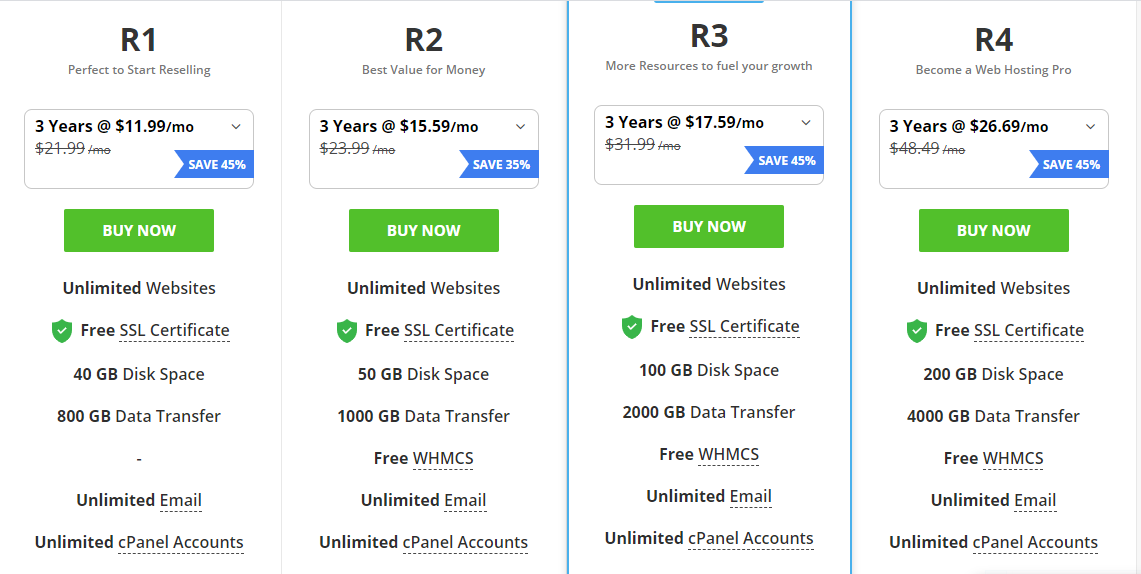The width and height of the screenshot is (1141, 574).
Task: Open the SSL Certificate link under R2
Action: pos(459,330)
